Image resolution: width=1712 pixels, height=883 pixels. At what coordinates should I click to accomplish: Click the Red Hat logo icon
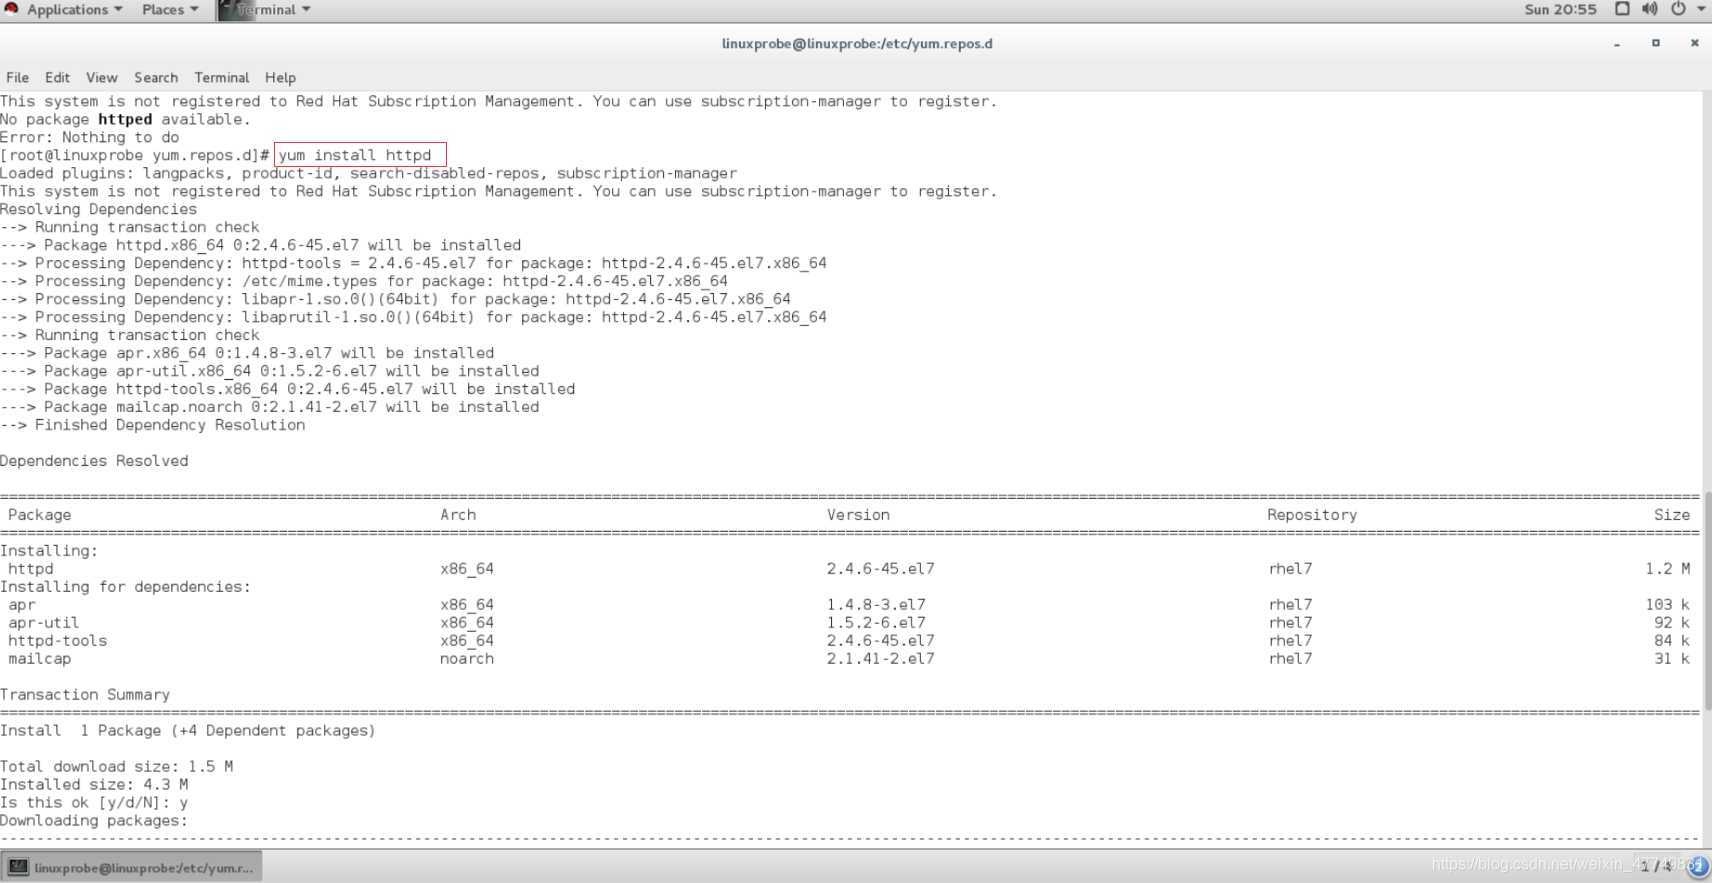(x=11, y=9)
